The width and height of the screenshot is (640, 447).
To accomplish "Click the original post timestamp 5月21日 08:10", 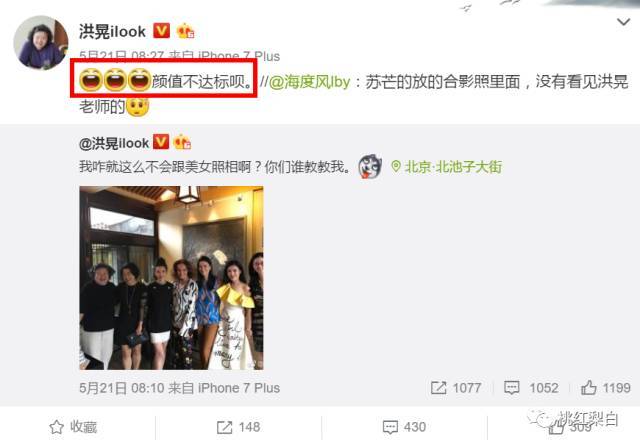I will [122, 388].
